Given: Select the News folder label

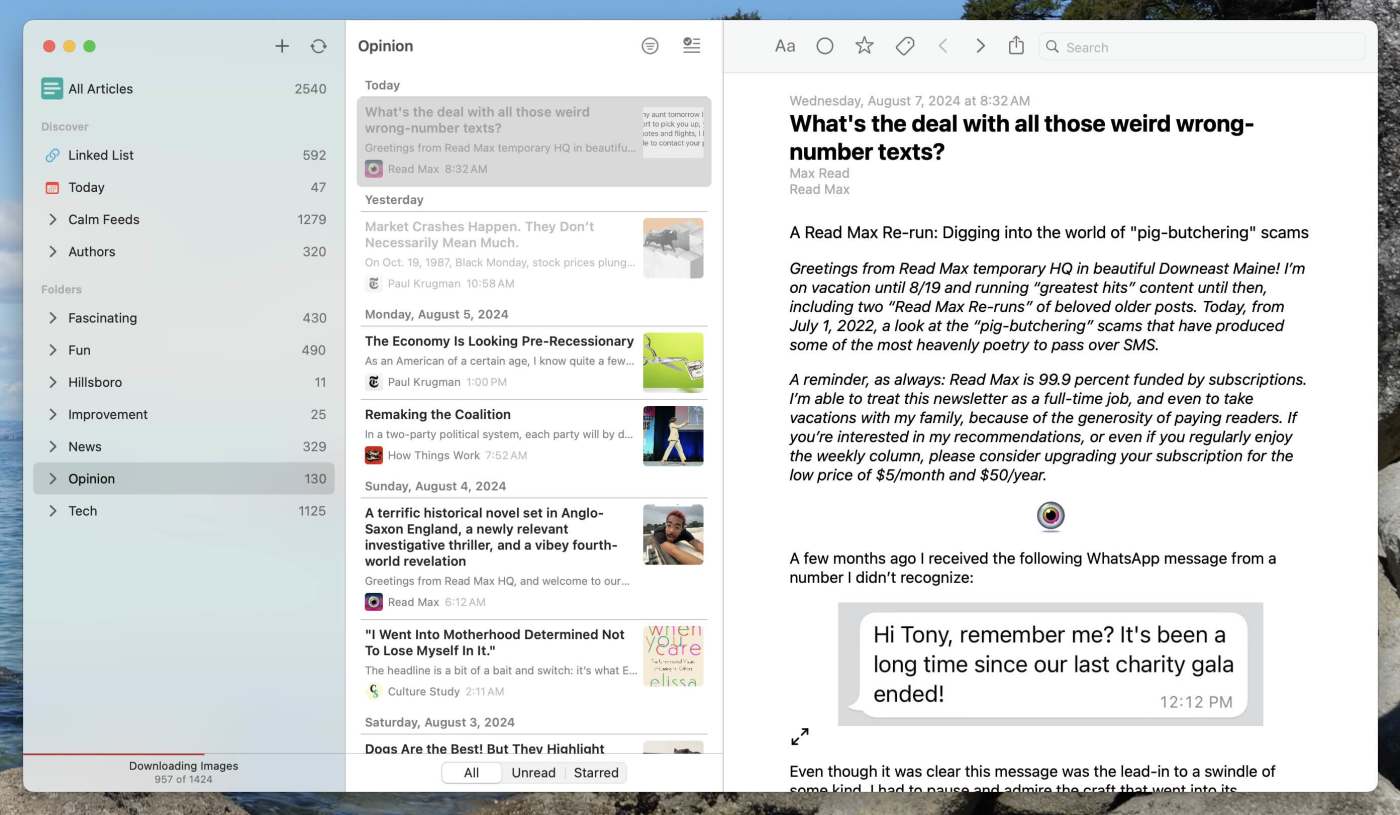Looking at the screenshot, I should (x=85, y=446).
